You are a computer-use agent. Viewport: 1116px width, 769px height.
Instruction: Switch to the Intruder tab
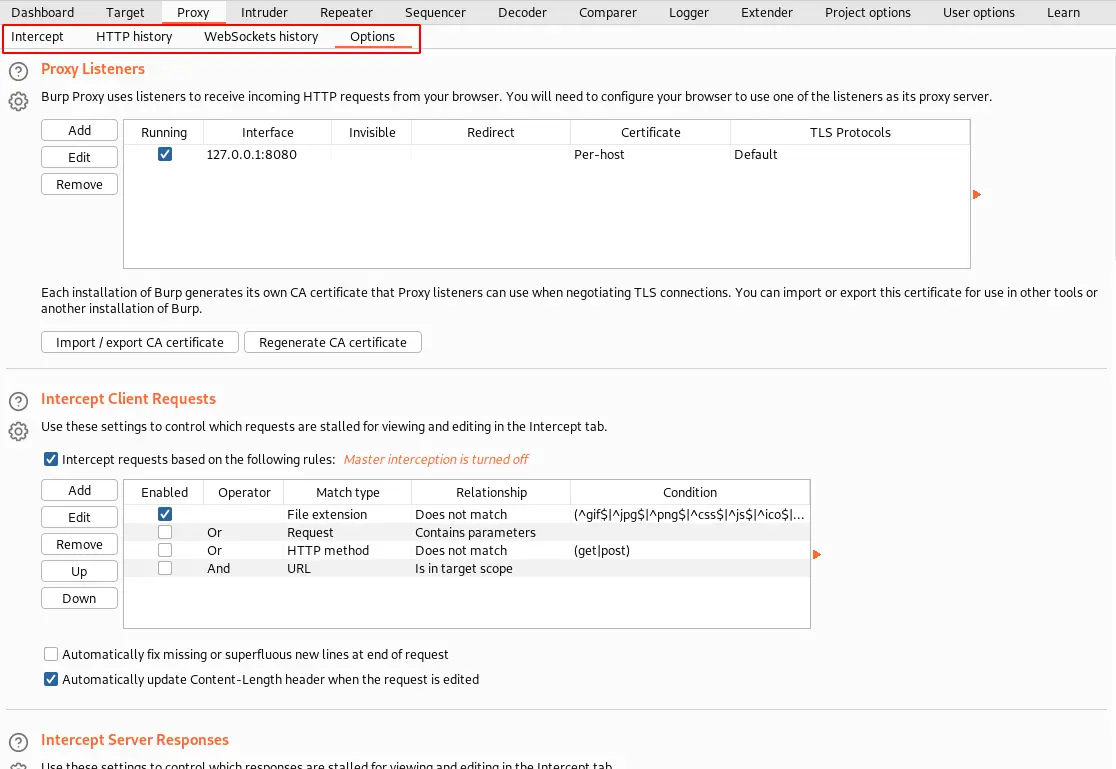pyautogui.click(x=264, y=13)
